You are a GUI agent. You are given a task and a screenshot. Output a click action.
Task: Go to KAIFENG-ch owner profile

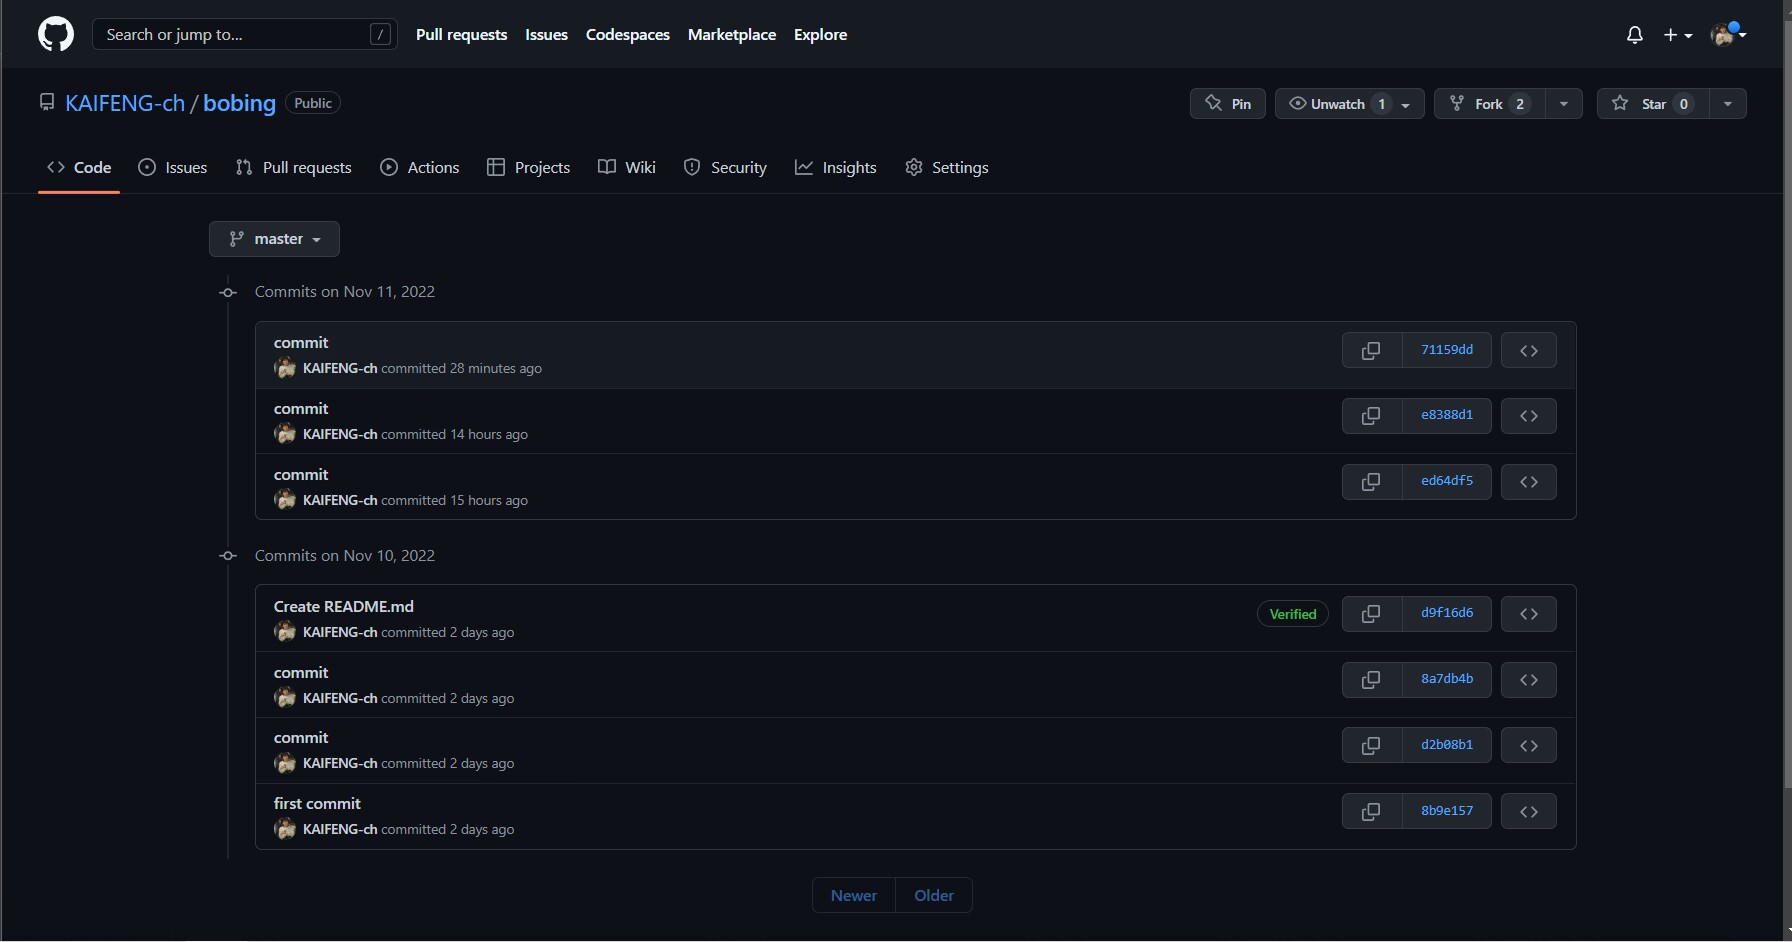pos(125,103)
